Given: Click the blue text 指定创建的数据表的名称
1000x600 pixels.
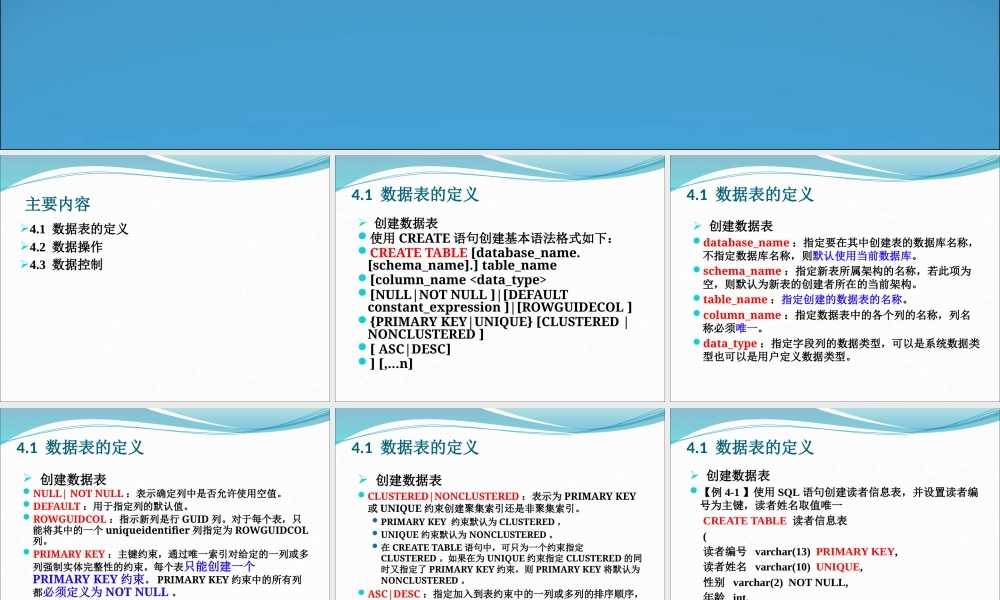Looking at the screenshot, I should 841,299.
